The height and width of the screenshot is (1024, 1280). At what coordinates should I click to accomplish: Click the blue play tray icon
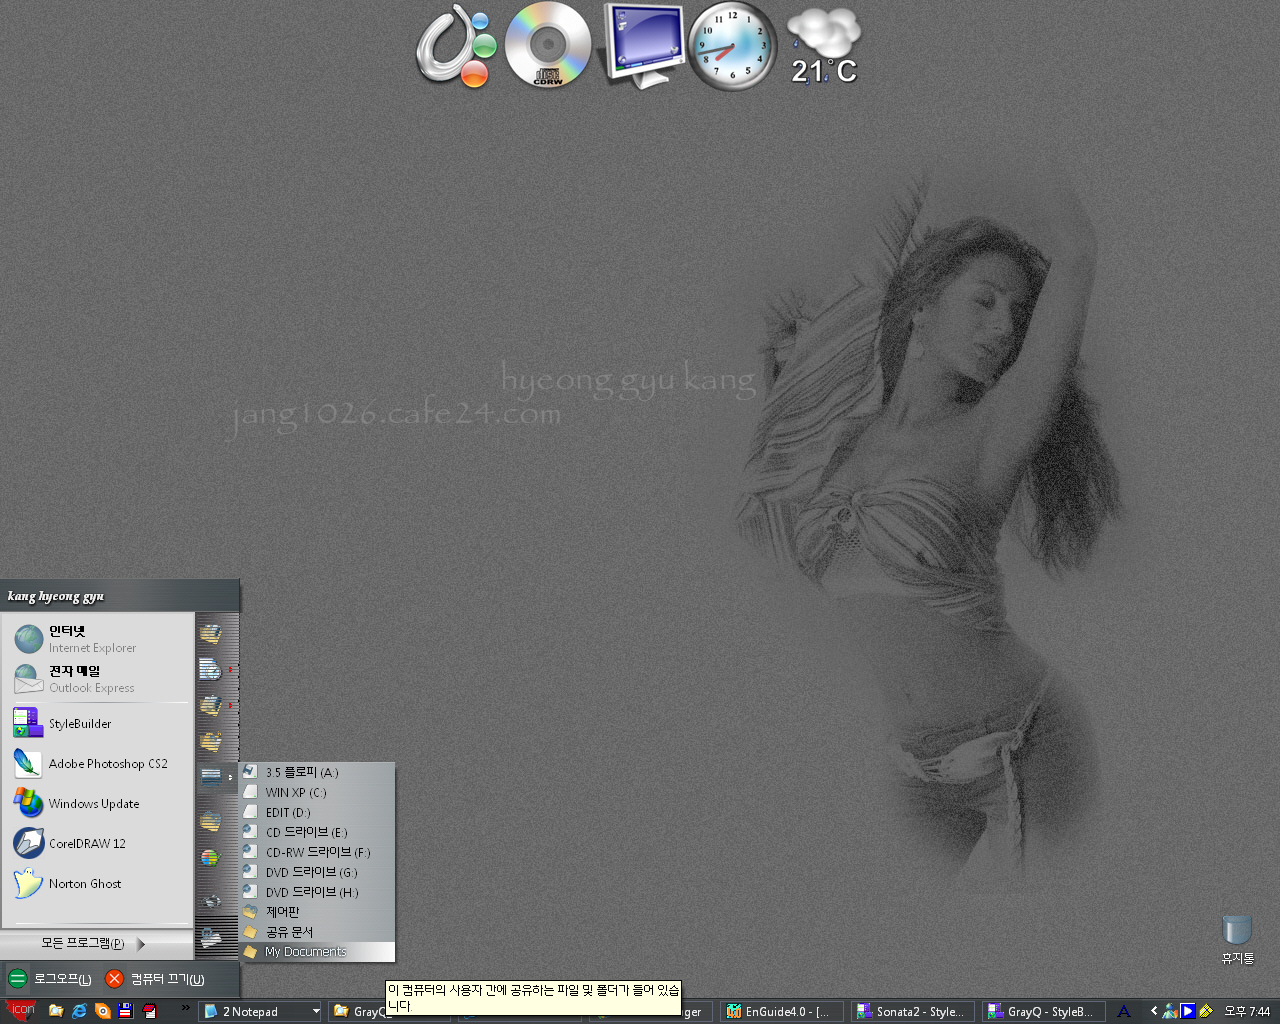(x=1188, y=1011)
